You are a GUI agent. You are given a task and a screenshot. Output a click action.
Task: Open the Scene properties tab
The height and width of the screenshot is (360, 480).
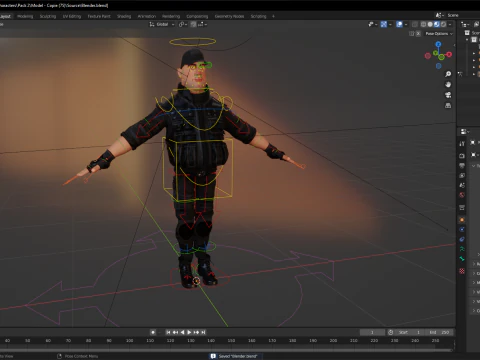pos(462,185)
